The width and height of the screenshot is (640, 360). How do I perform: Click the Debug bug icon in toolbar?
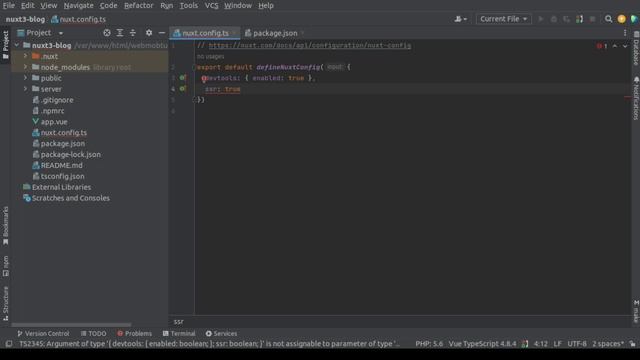coord(553,19)
